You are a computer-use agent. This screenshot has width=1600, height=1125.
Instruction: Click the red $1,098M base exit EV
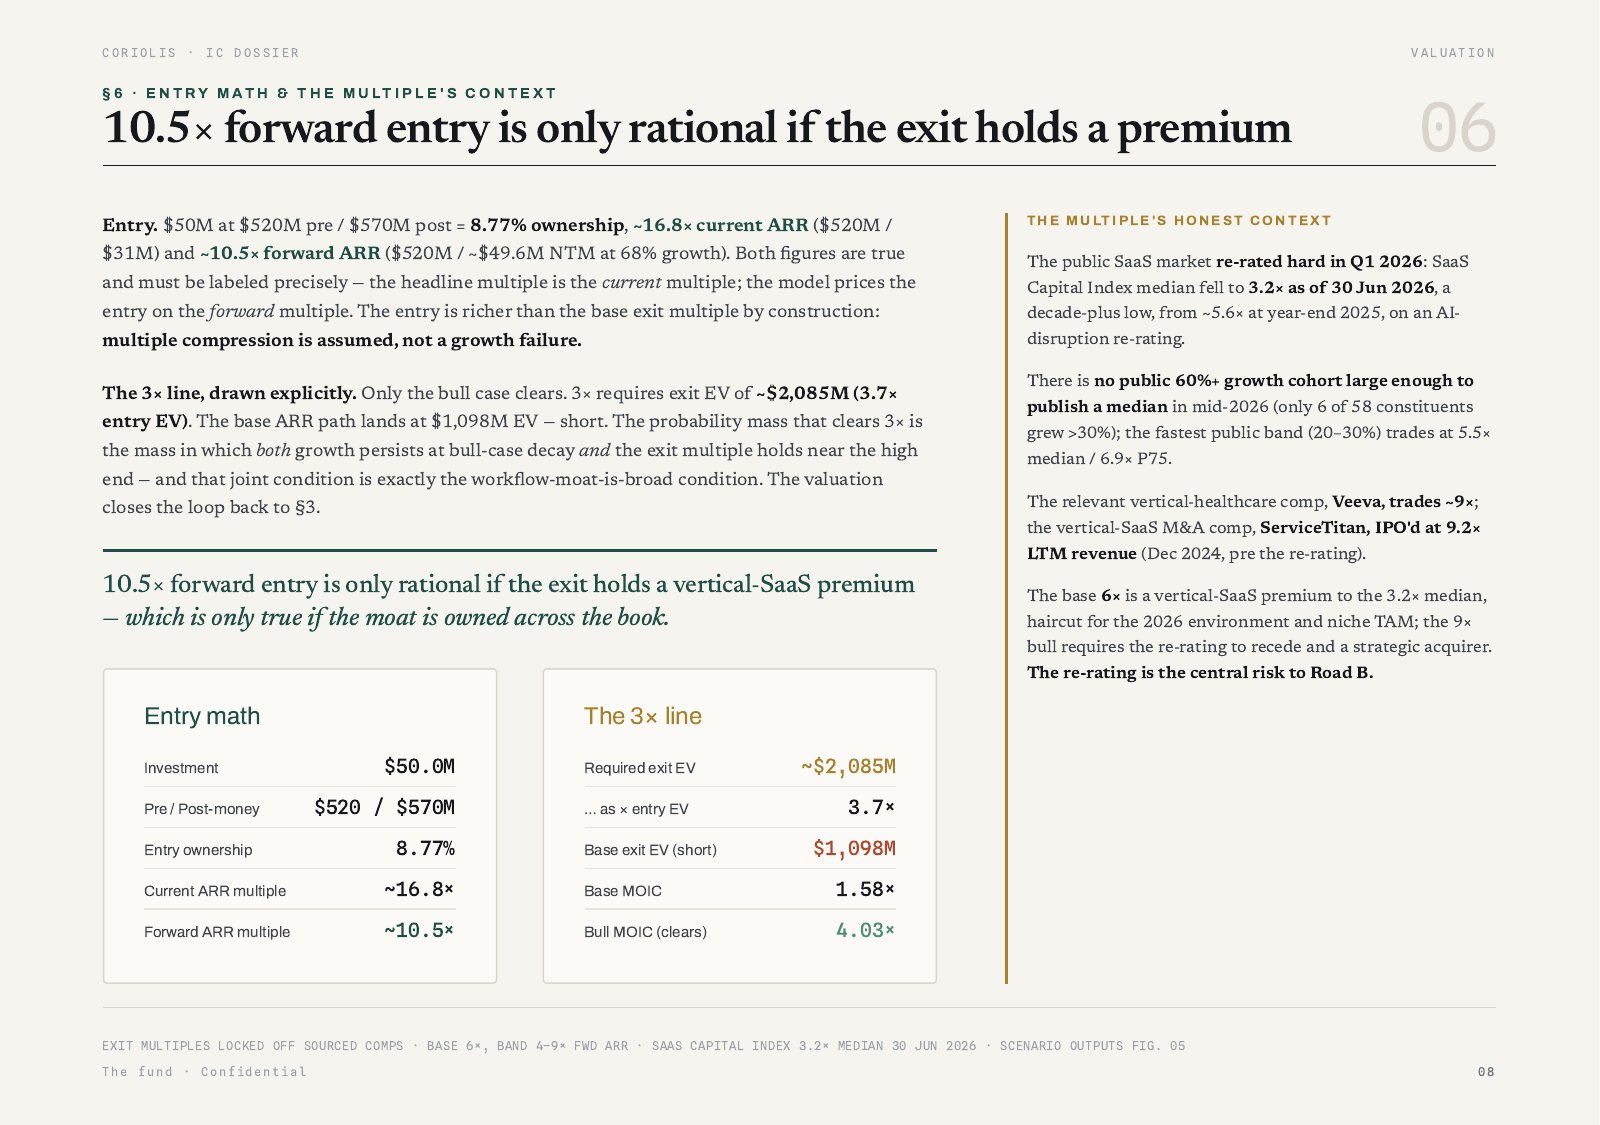pos(854,849)
